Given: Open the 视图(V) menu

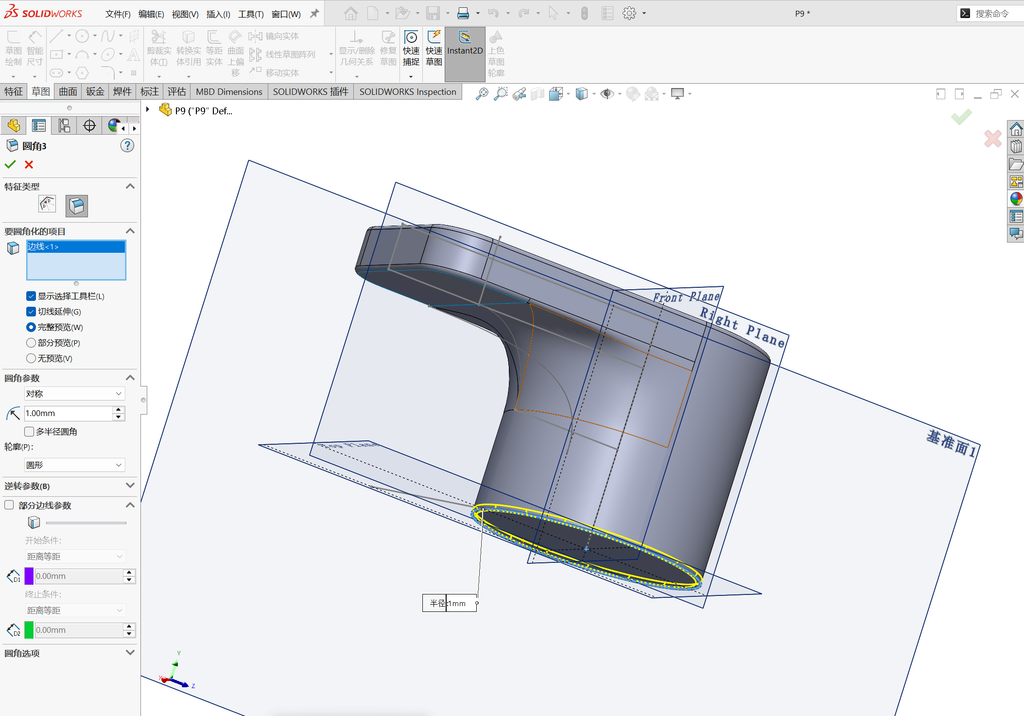Looking at the screenshot, I should 185,14.
